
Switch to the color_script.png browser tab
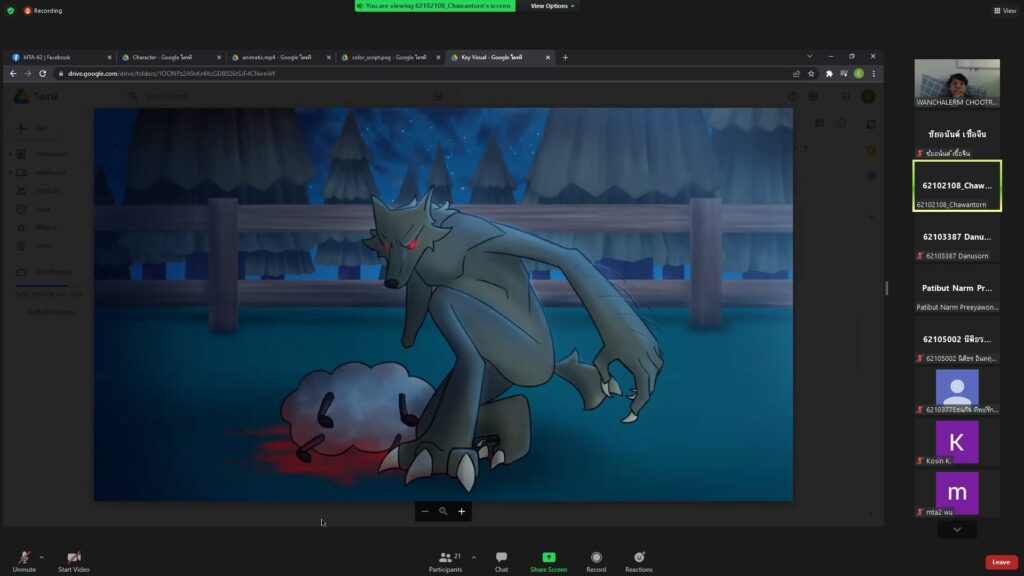point(390,57)
